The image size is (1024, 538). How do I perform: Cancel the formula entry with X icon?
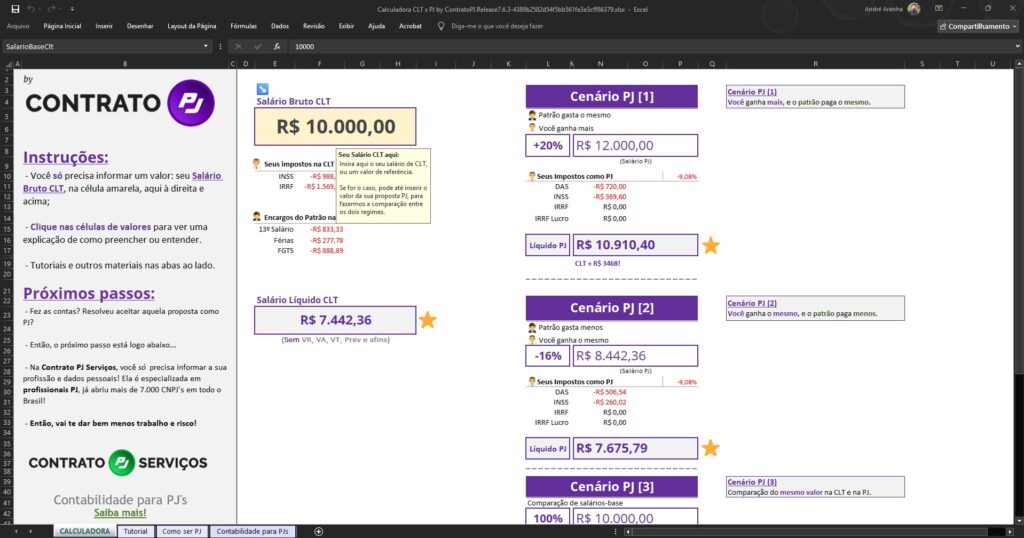(238, 46)
